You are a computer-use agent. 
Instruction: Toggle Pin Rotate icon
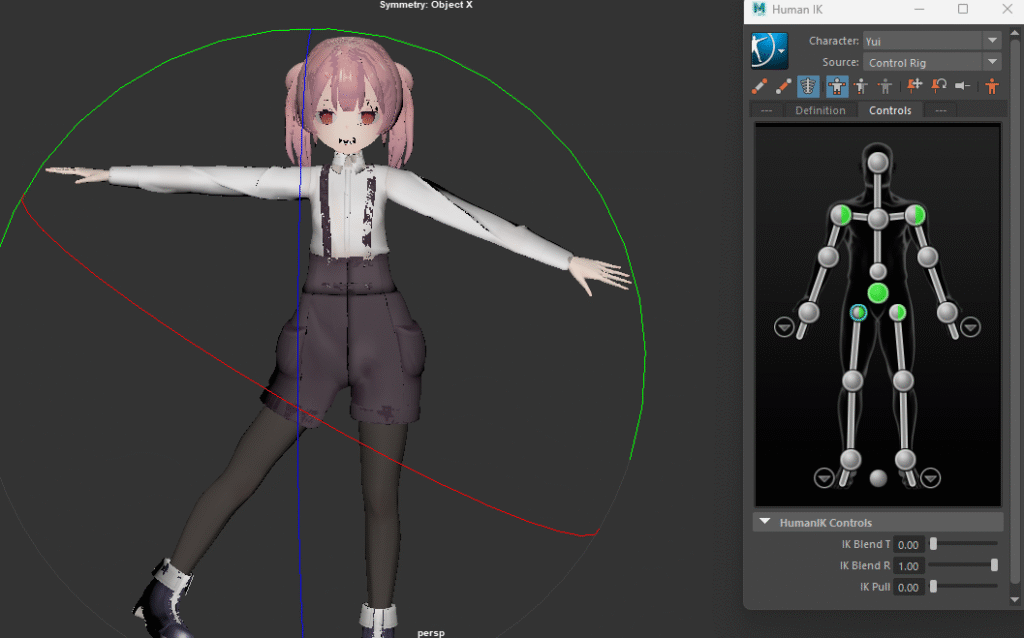click(939, 86)
